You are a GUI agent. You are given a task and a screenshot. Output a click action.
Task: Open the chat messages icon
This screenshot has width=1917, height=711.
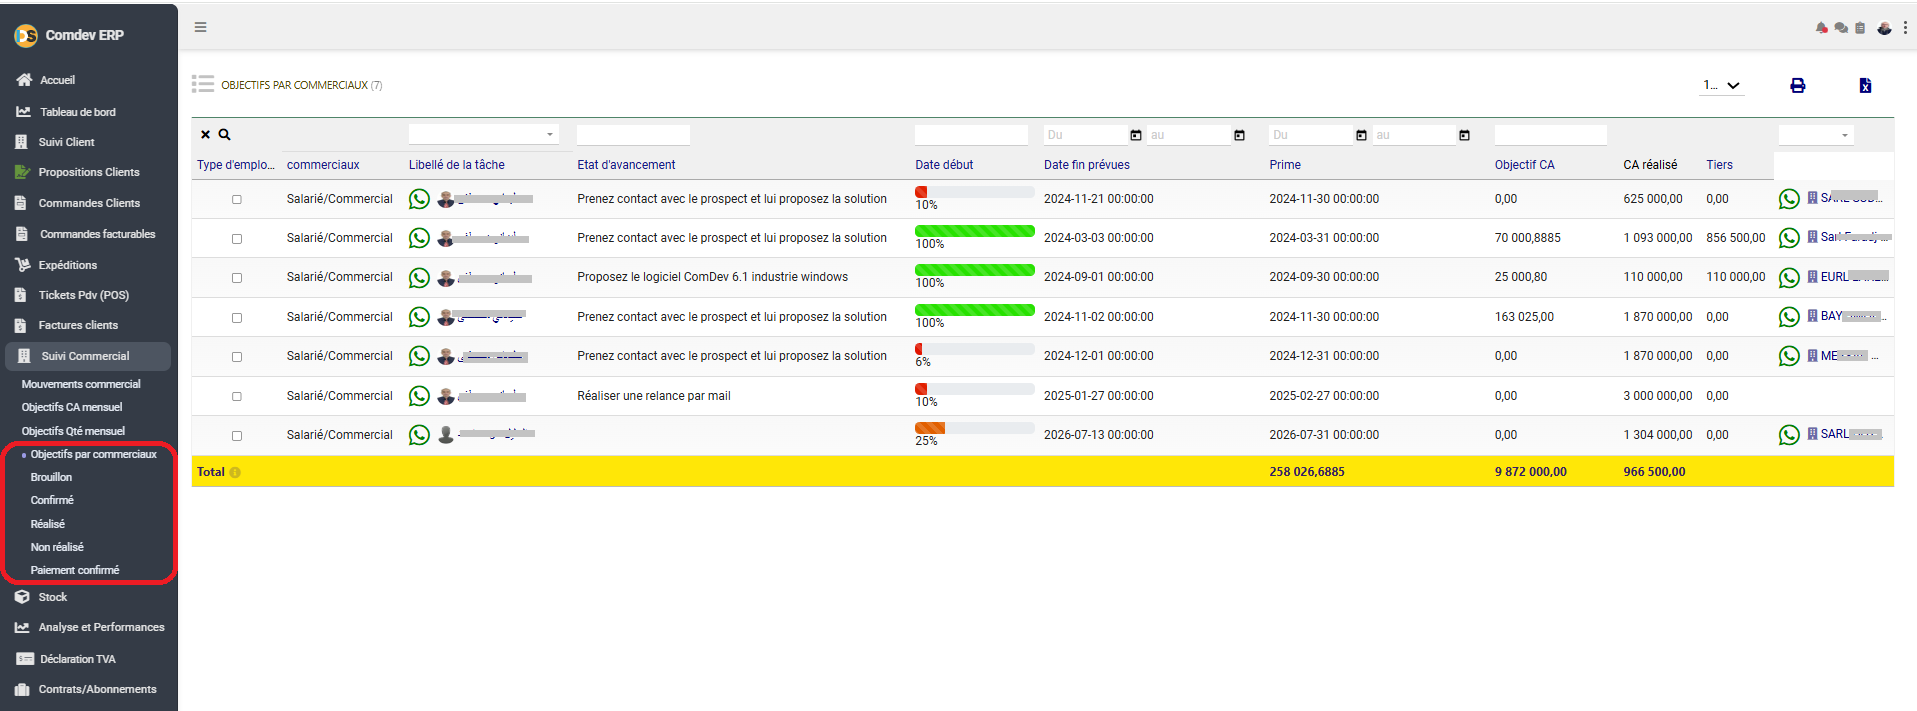click(x=1841, y=28)
